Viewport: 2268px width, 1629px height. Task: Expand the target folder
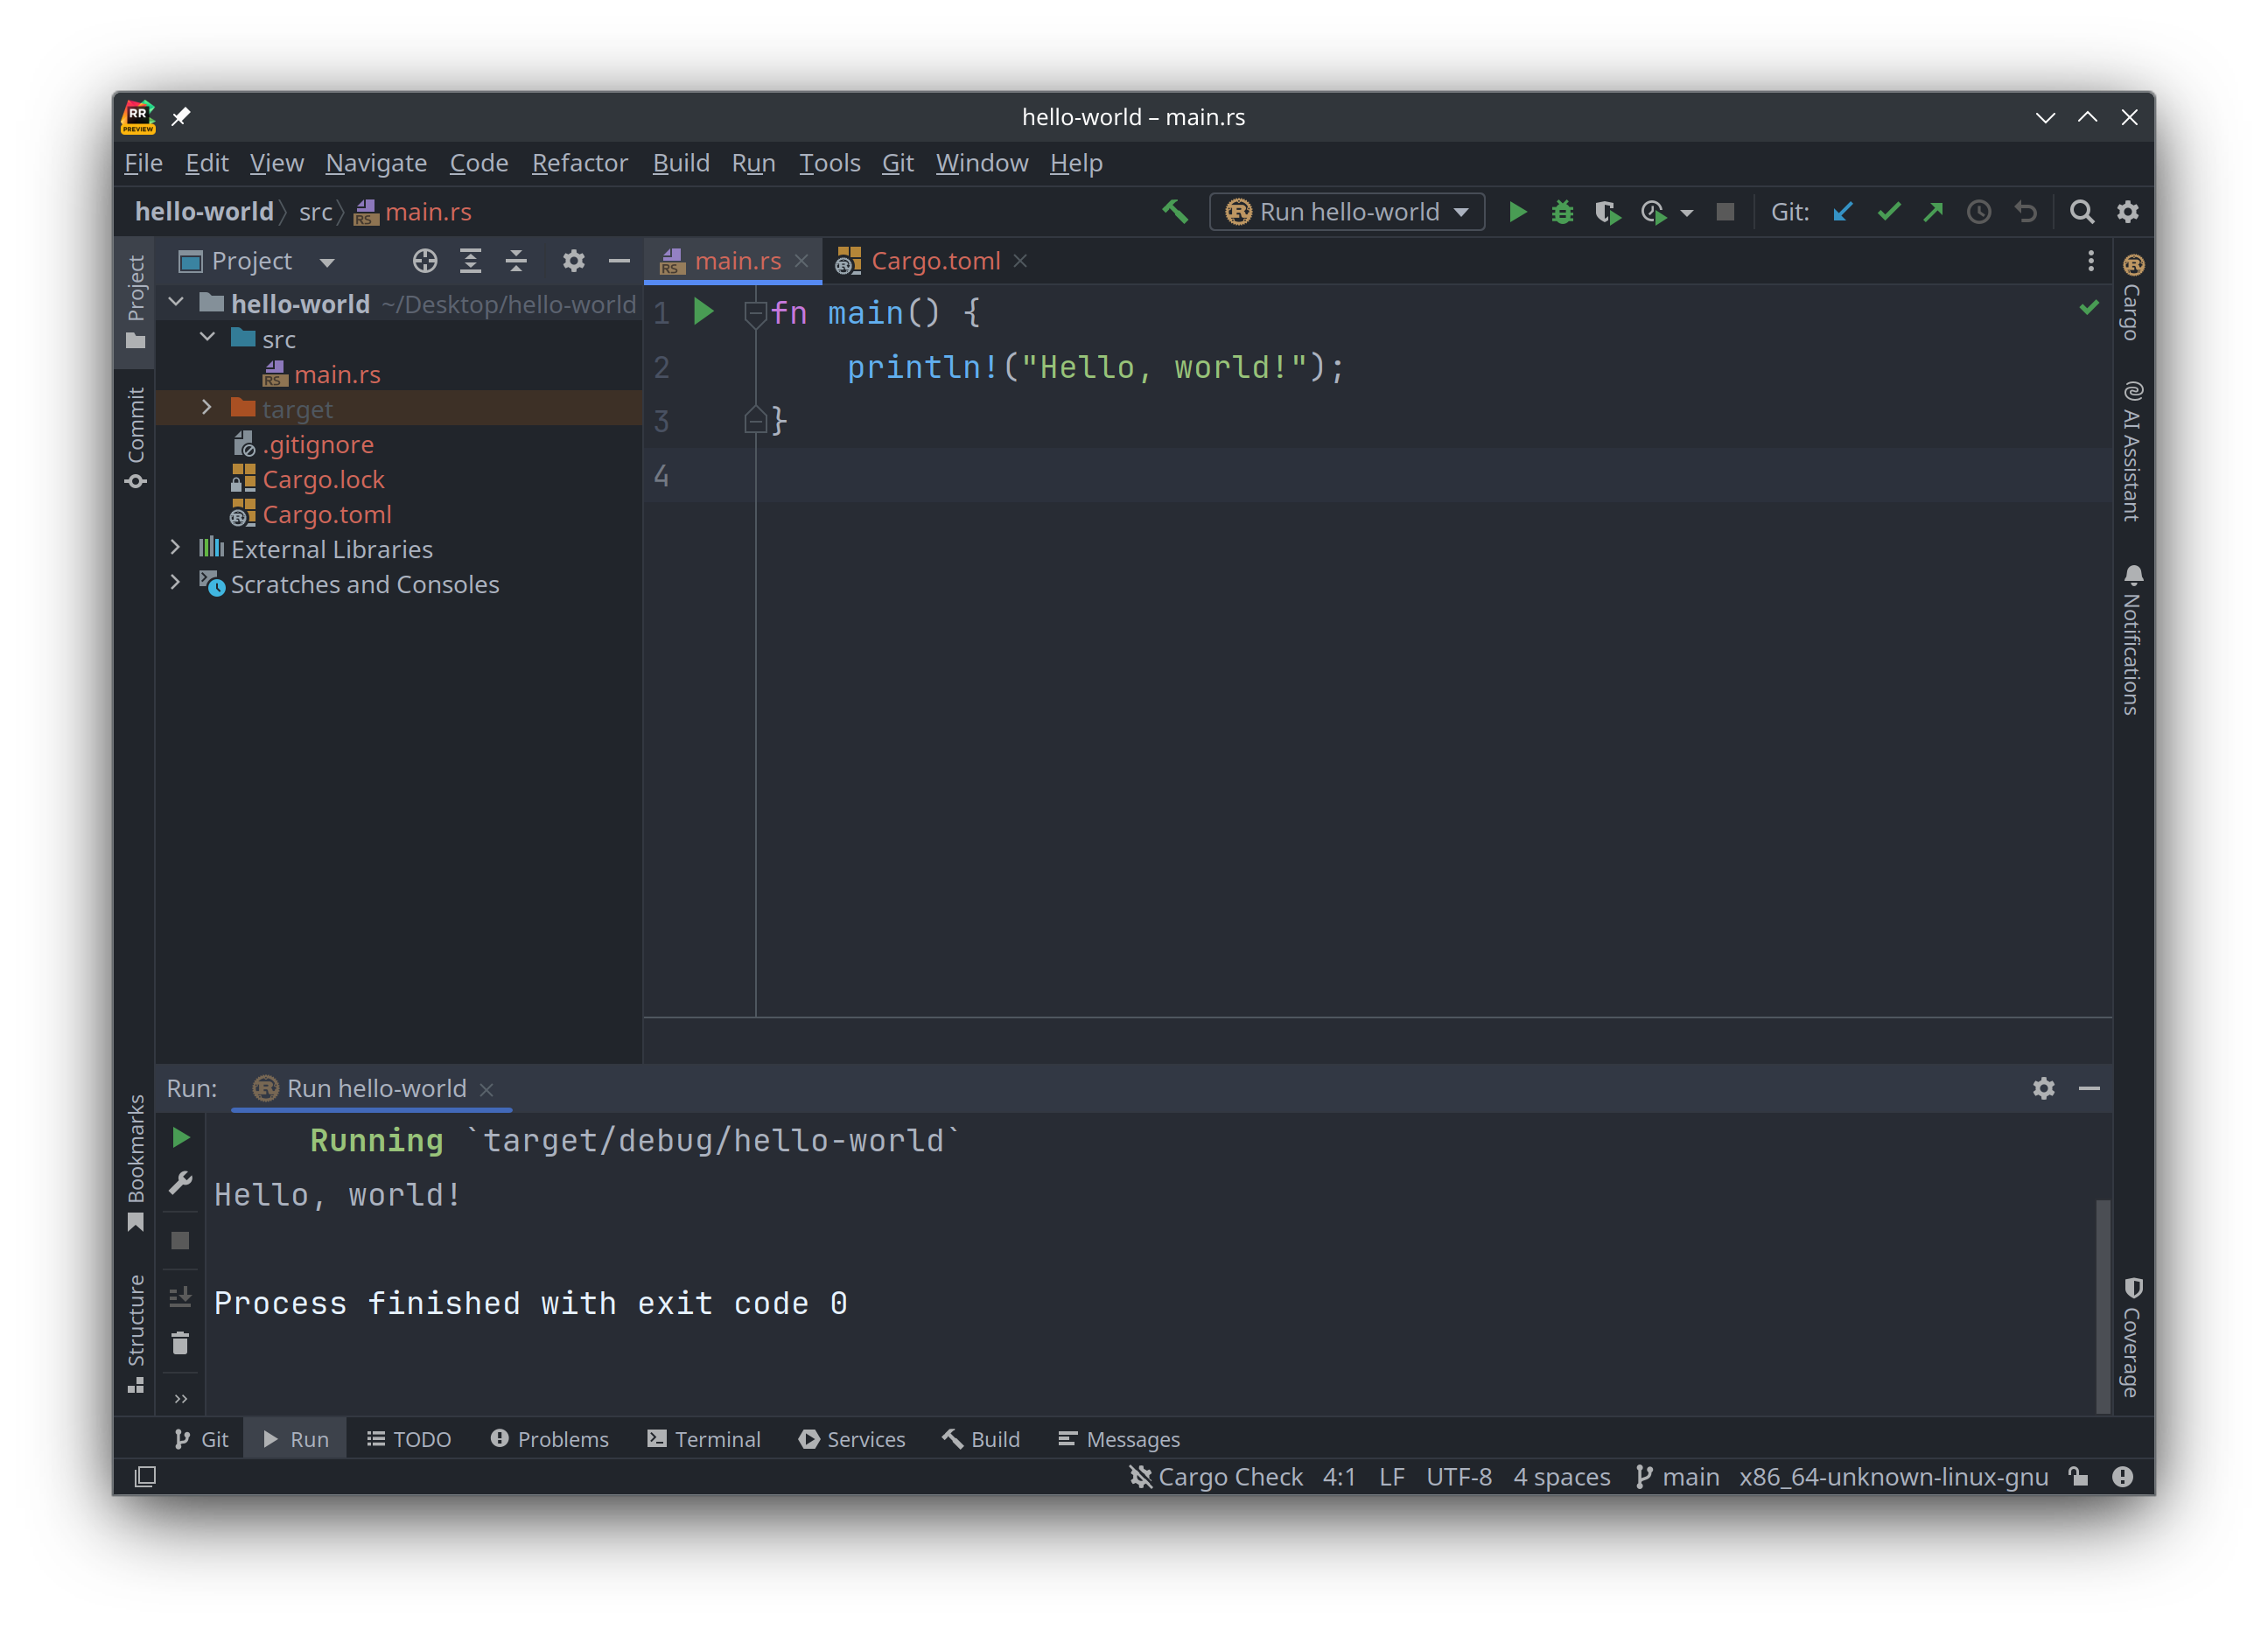(x=207, y=407)
